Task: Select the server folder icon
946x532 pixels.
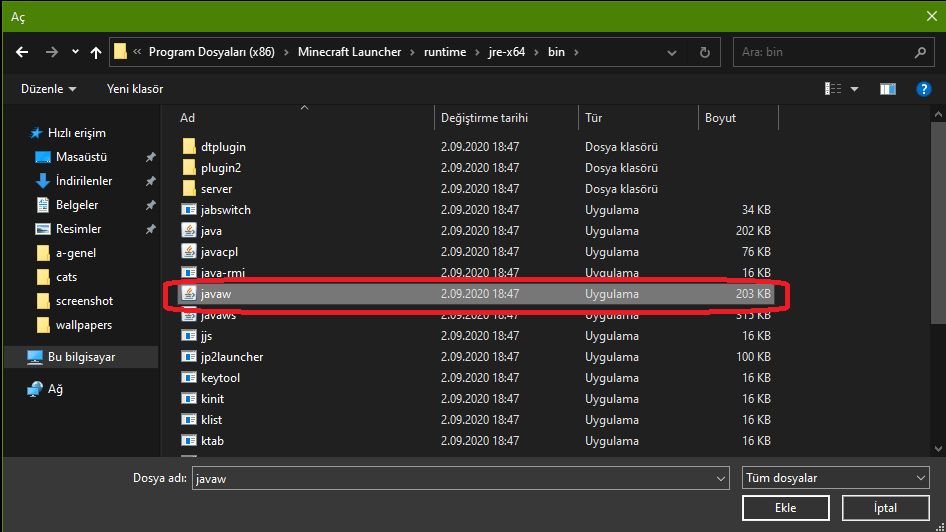Action: click(x=189, y=189)
